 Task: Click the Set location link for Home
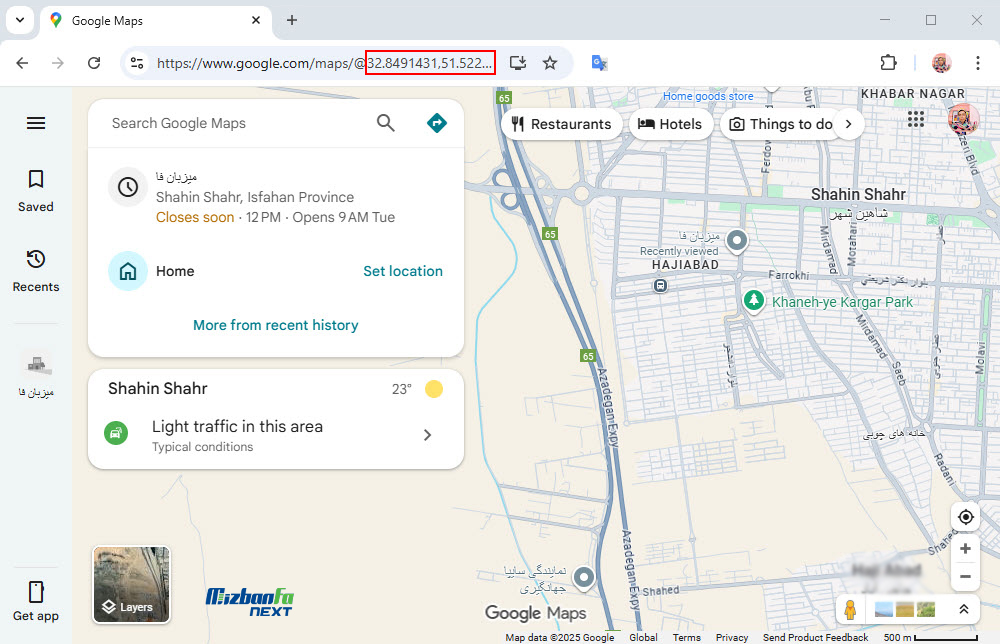pyautogui.click(x=402, y=271)
